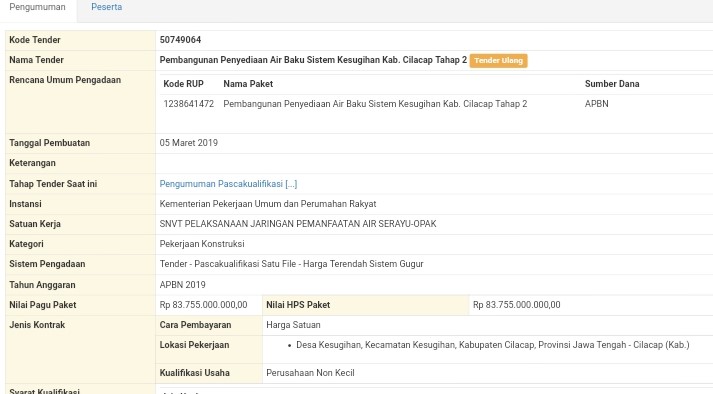Click the Rencana Umum Pengadaan label
The height and width of the screenshot is (394, 713).
pos(65,80)
